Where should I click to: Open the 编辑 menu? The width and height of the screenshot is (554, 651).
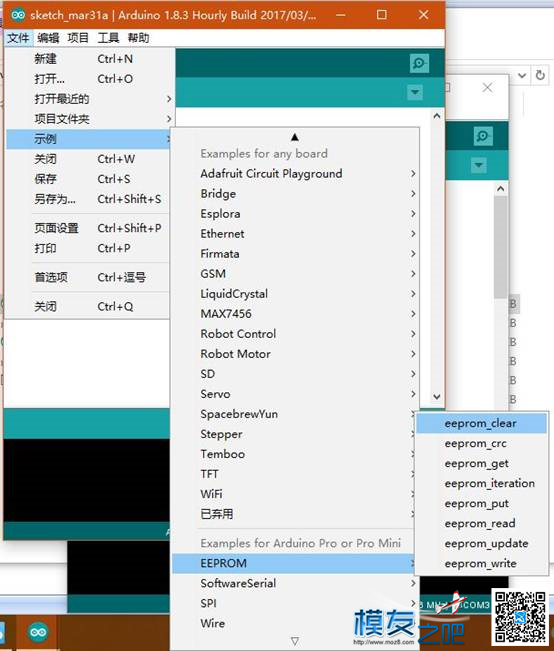(48, 38)
